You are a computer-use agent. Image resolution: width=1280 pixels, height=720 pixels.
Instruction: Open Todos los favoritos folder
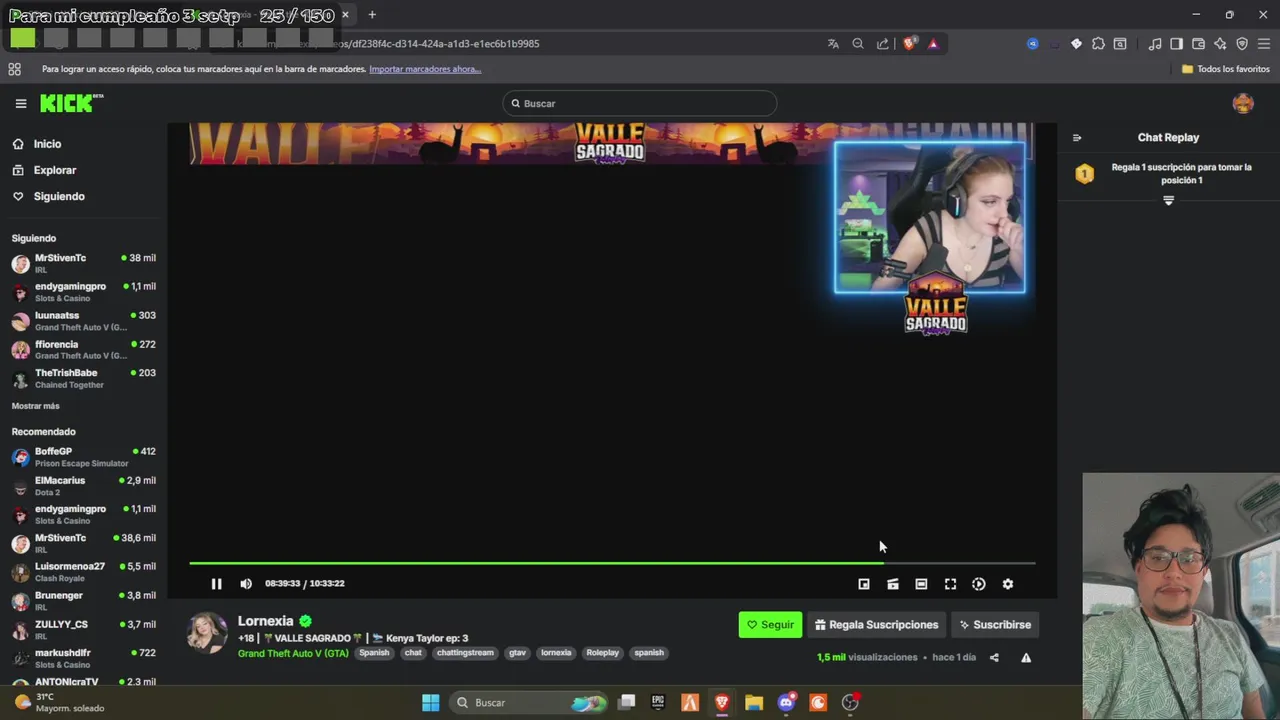click(x=1225, y=69)
